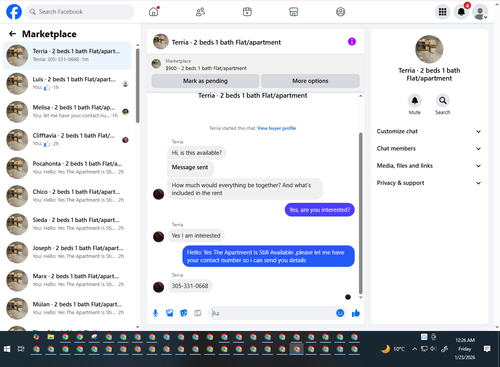Open purple conversation info icon
The height and width of the screenshot is (367, 500).
coord(352,42)
